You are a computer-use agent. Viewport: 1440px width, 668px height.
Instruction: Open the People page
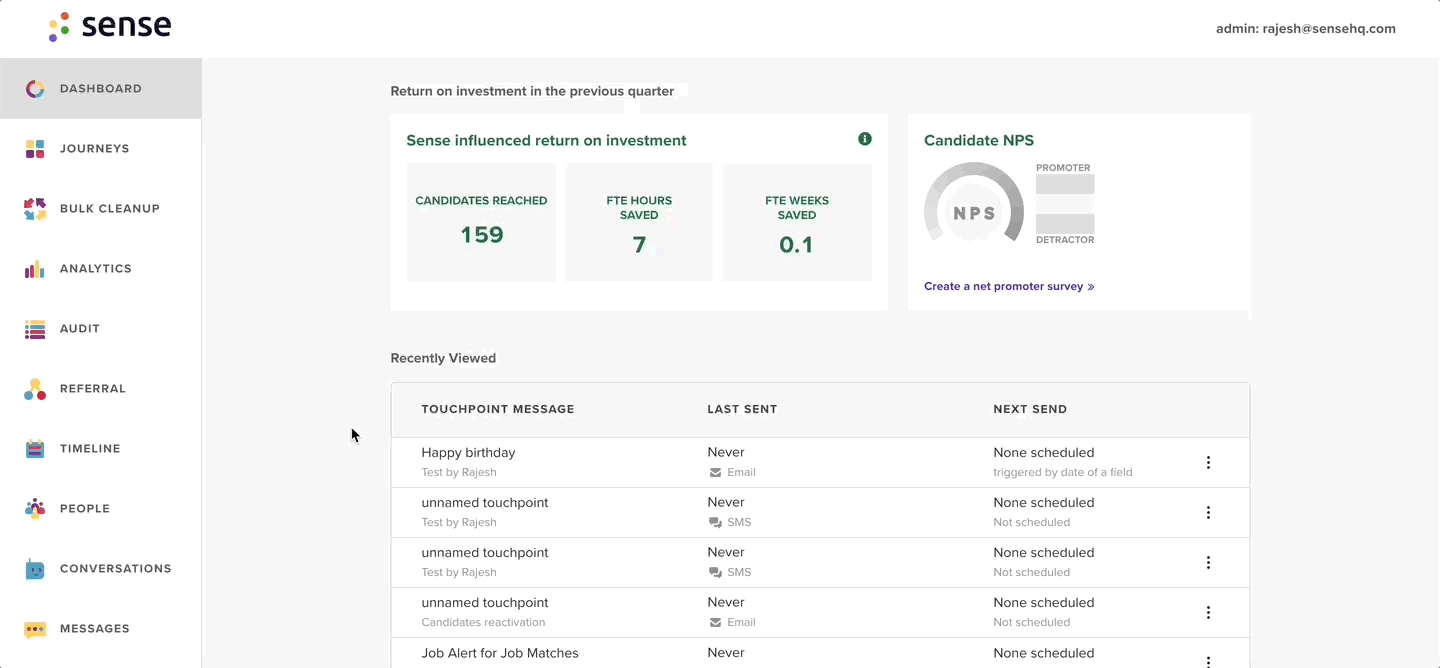coord(101,509)
